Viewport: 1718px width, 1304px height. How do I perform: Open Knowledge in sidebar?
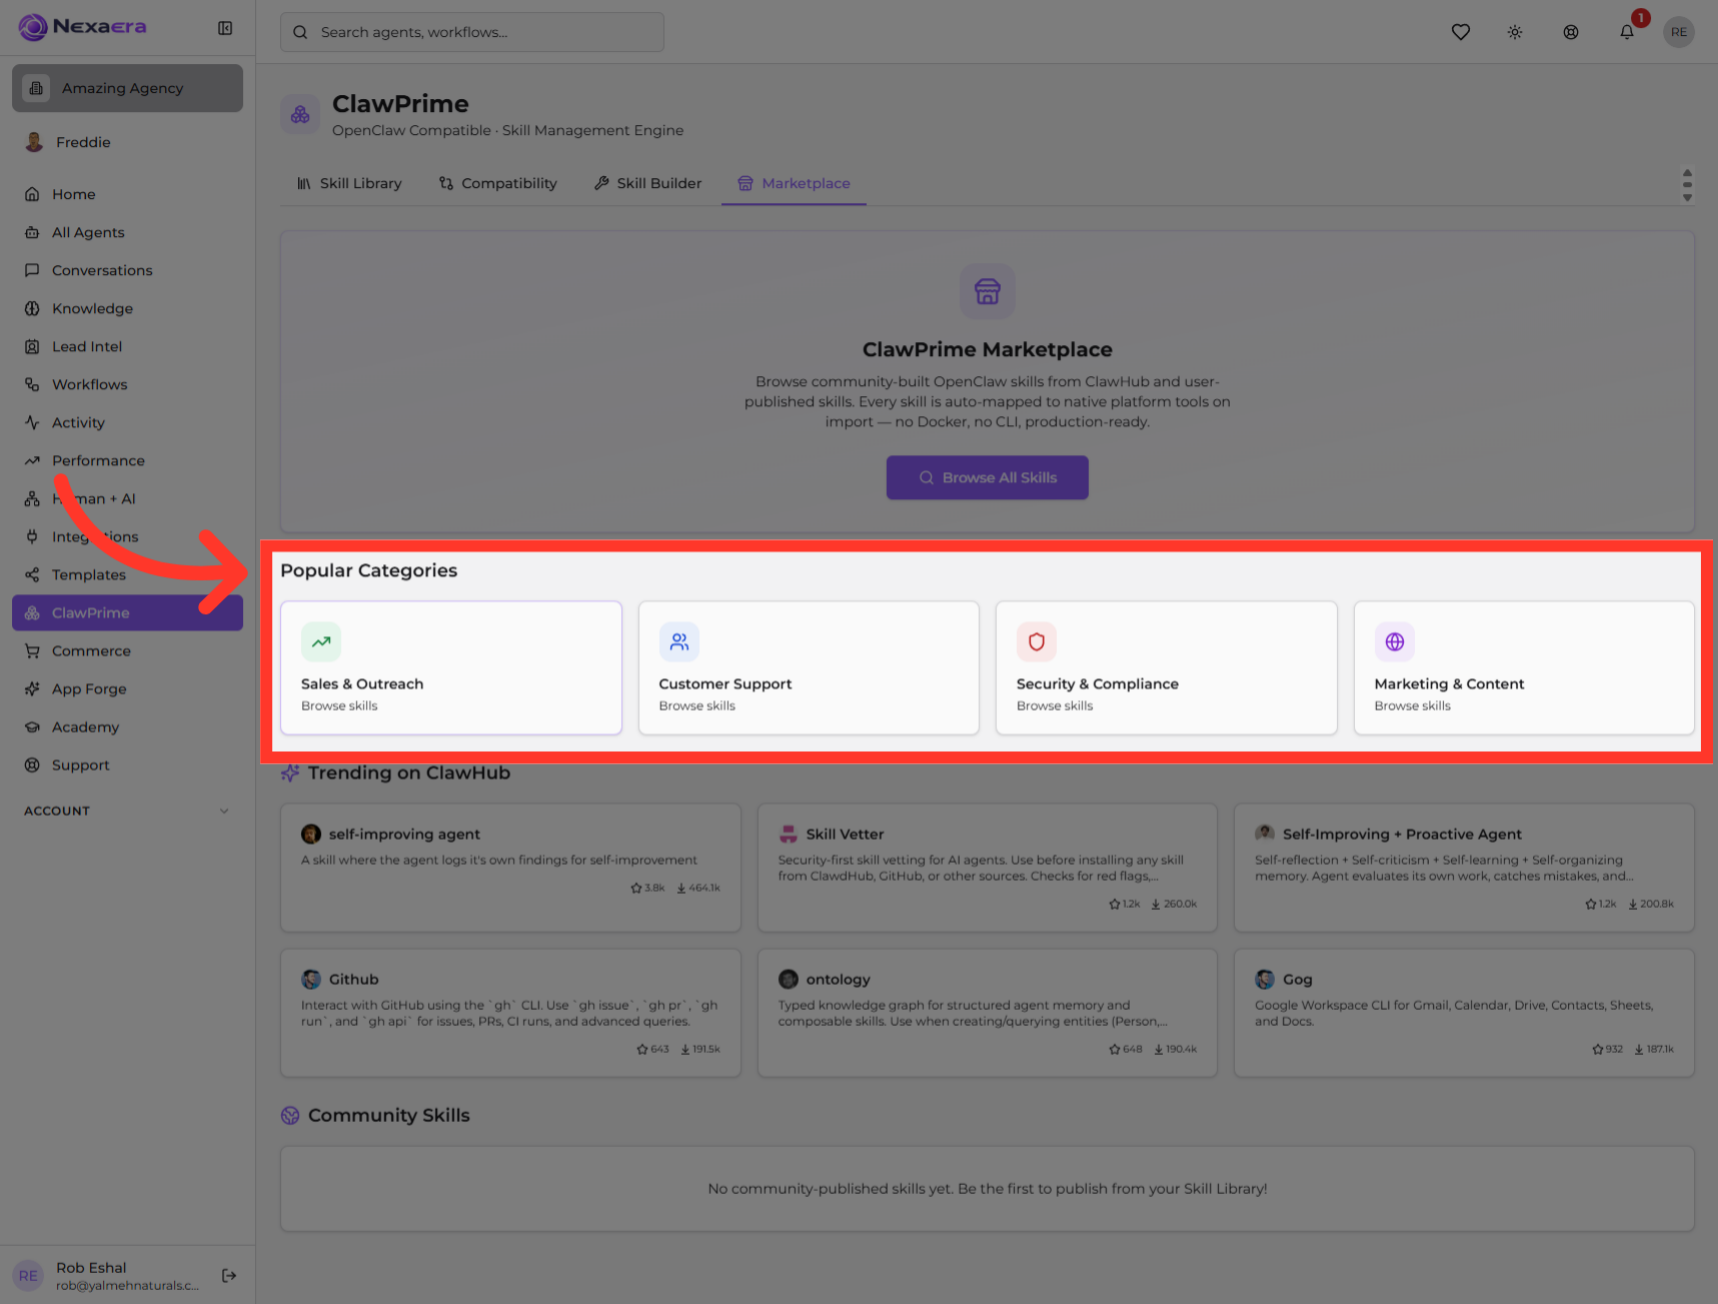(x=127, y=308)
